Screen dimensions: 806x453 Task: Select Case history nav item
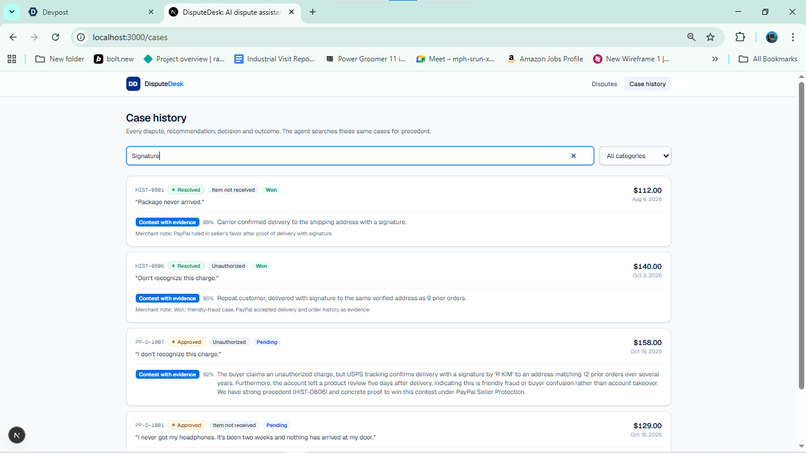647,84
